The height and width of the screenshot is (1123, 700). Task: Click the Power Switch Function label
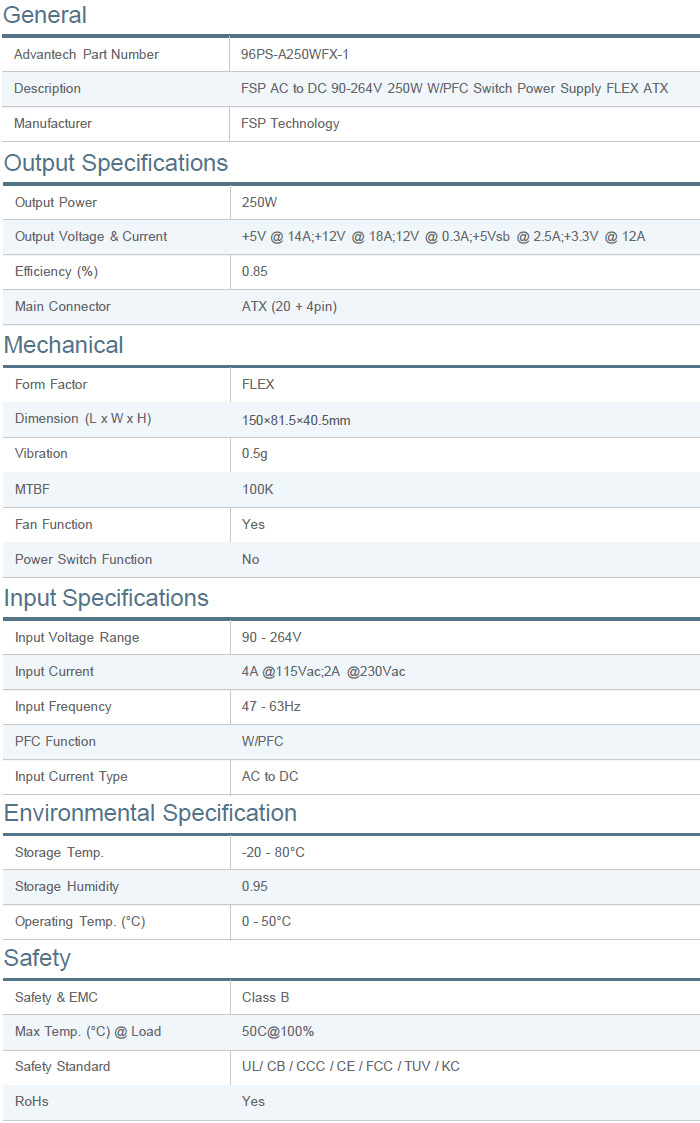pos(83,559)
